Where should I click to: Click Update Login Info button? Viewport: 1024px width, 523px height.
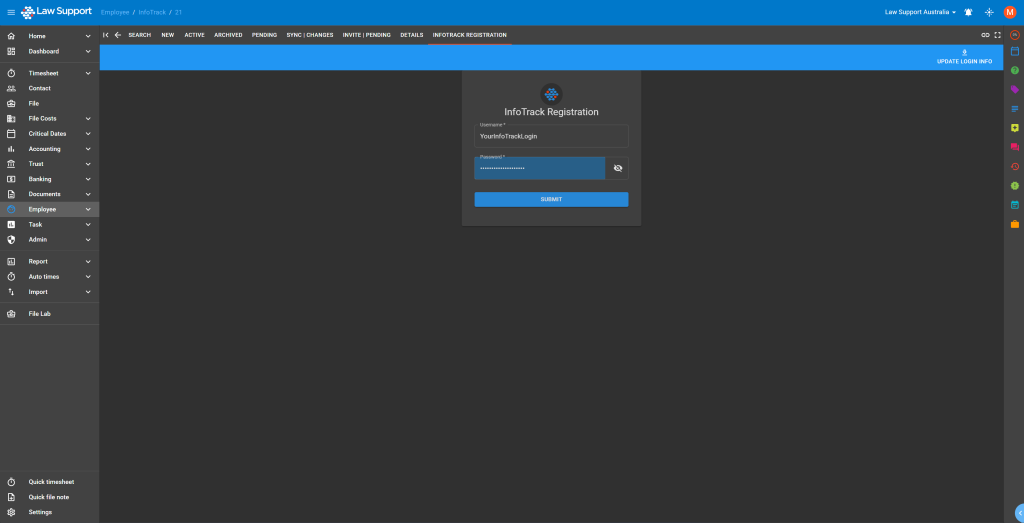click(x=964, y=57)
